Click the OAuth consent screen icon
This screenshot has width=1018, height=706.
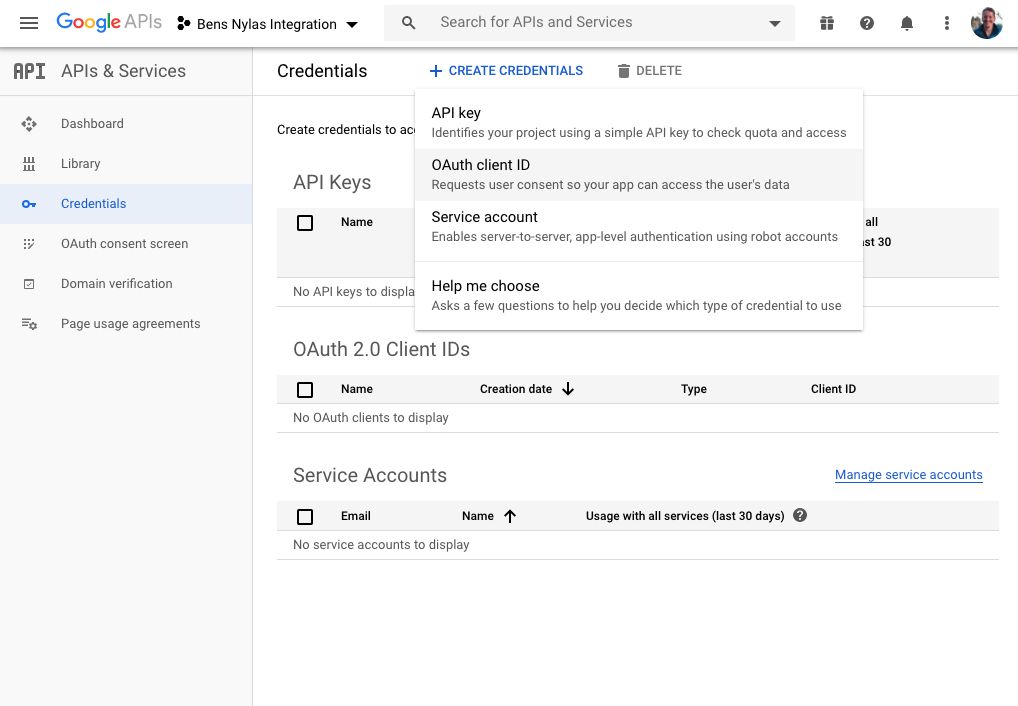29,244
